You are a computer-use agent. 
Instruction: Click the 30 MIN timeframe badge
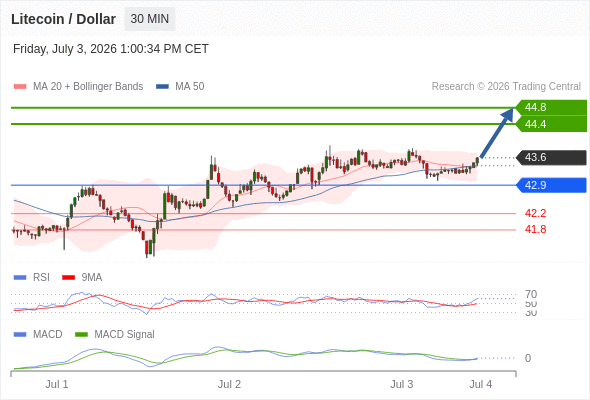click(x=150, y=19)
